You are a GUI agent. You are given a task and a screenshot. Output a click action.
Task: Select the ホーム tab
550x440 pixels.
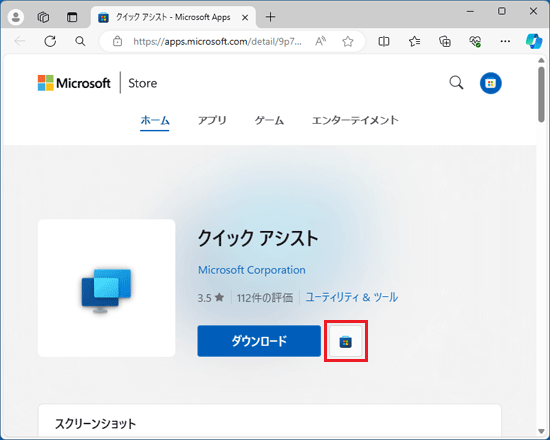pyautogui.click(x=155, y=120)
